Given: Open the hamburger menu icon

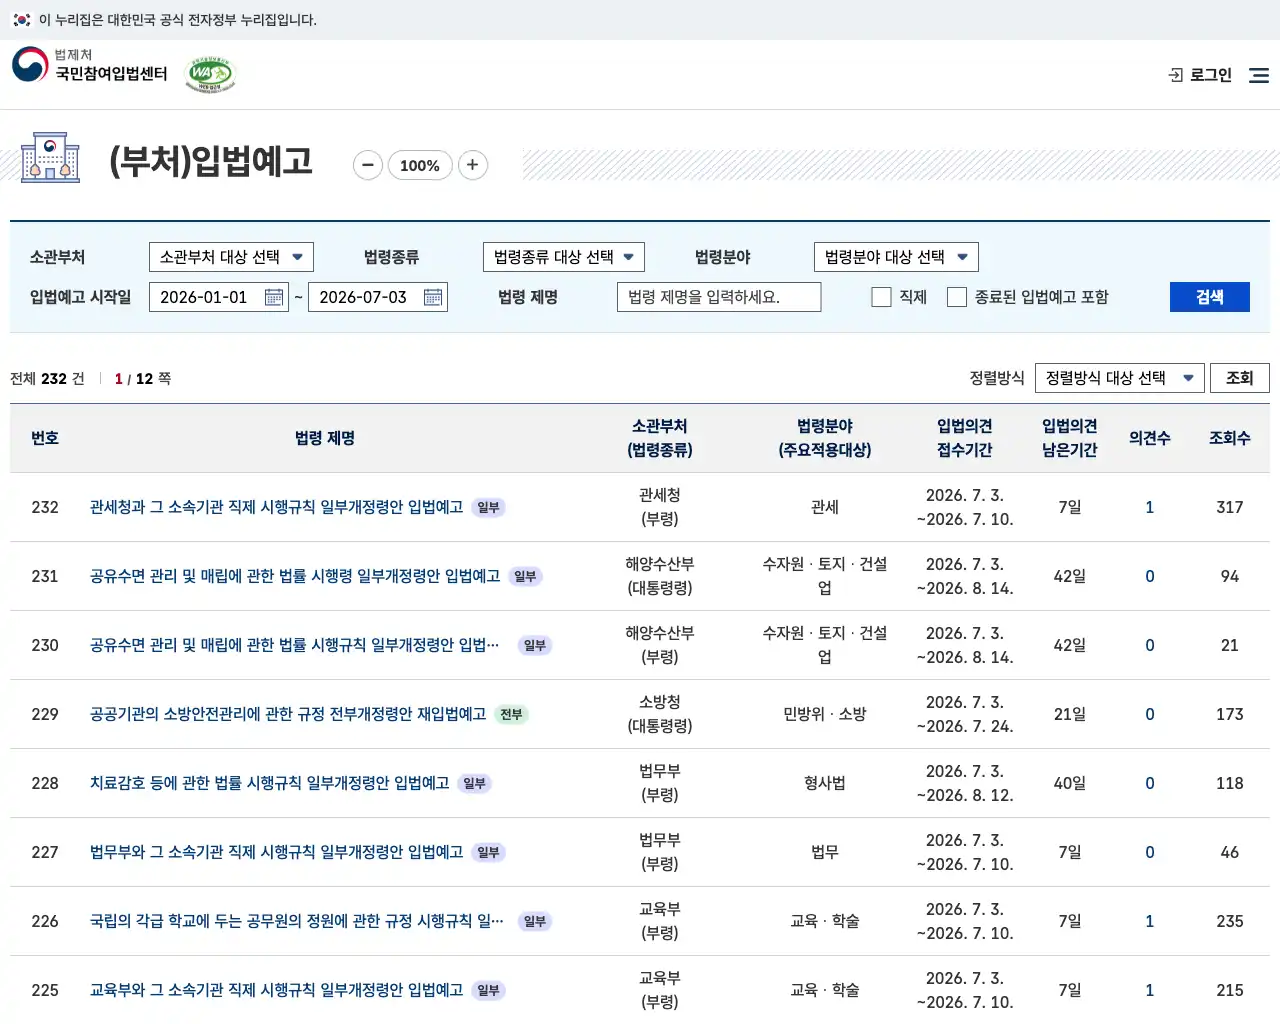Looking at the screenshot, I should tap(1259, 75).
